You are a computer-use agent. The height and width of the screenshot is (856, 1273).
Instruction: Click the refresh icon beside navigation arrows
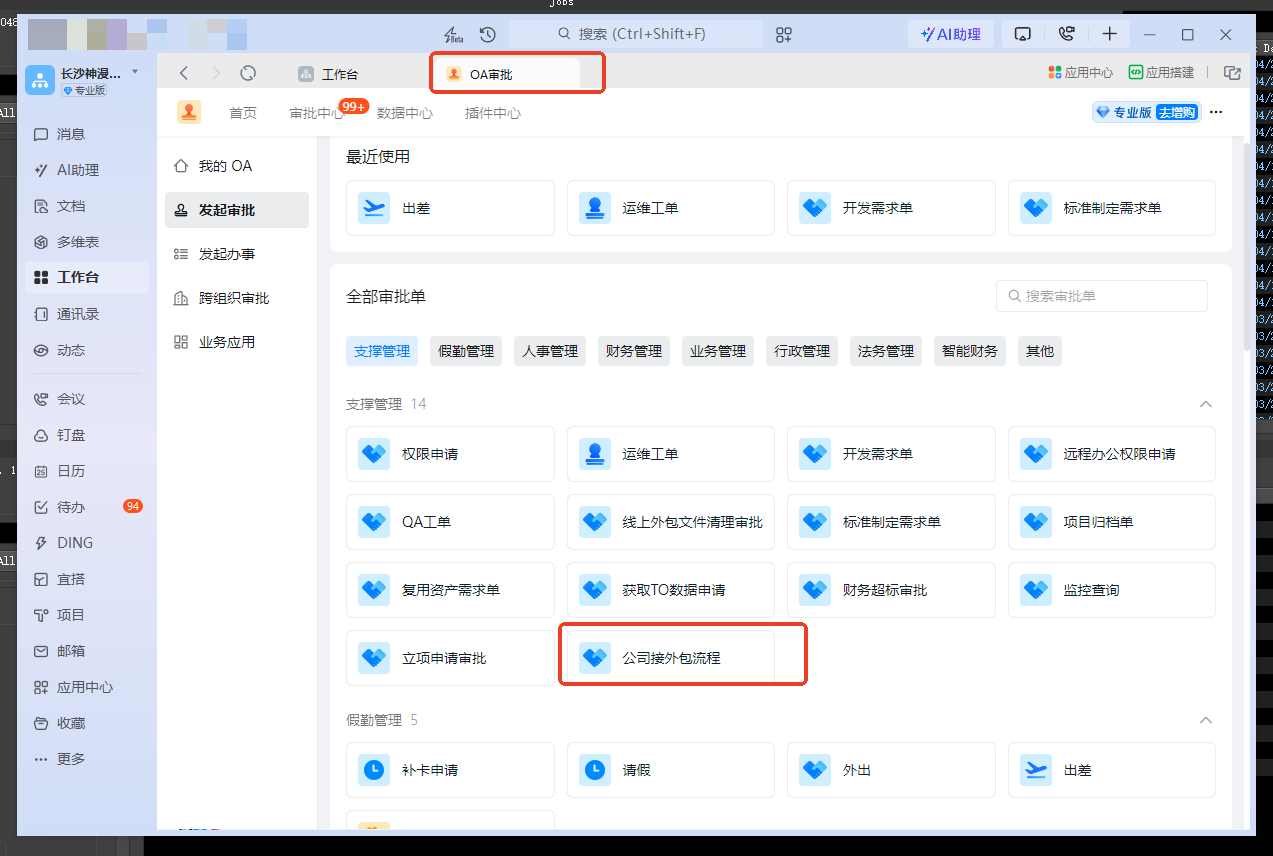point(248,73)
